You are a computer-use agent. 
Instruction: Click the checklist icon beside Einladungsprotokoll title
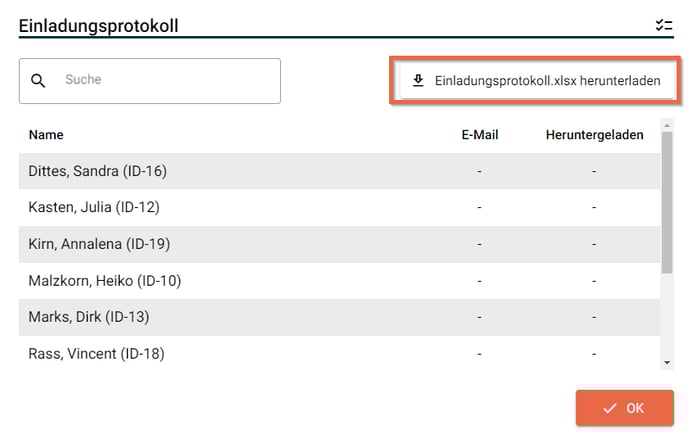[x=664, y=25]
